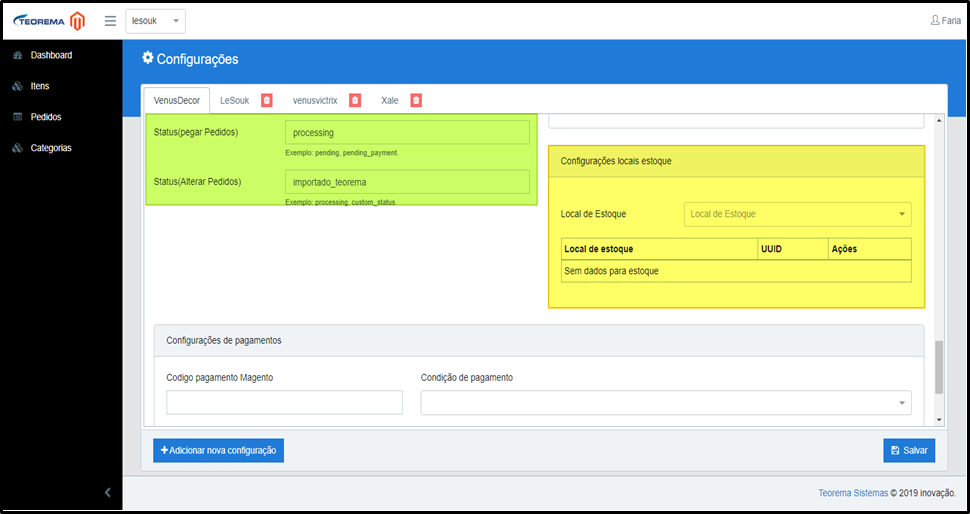Open Dashboard in the sidebar
The height and width of the screenshot is (514, 970).
[51, 55]
